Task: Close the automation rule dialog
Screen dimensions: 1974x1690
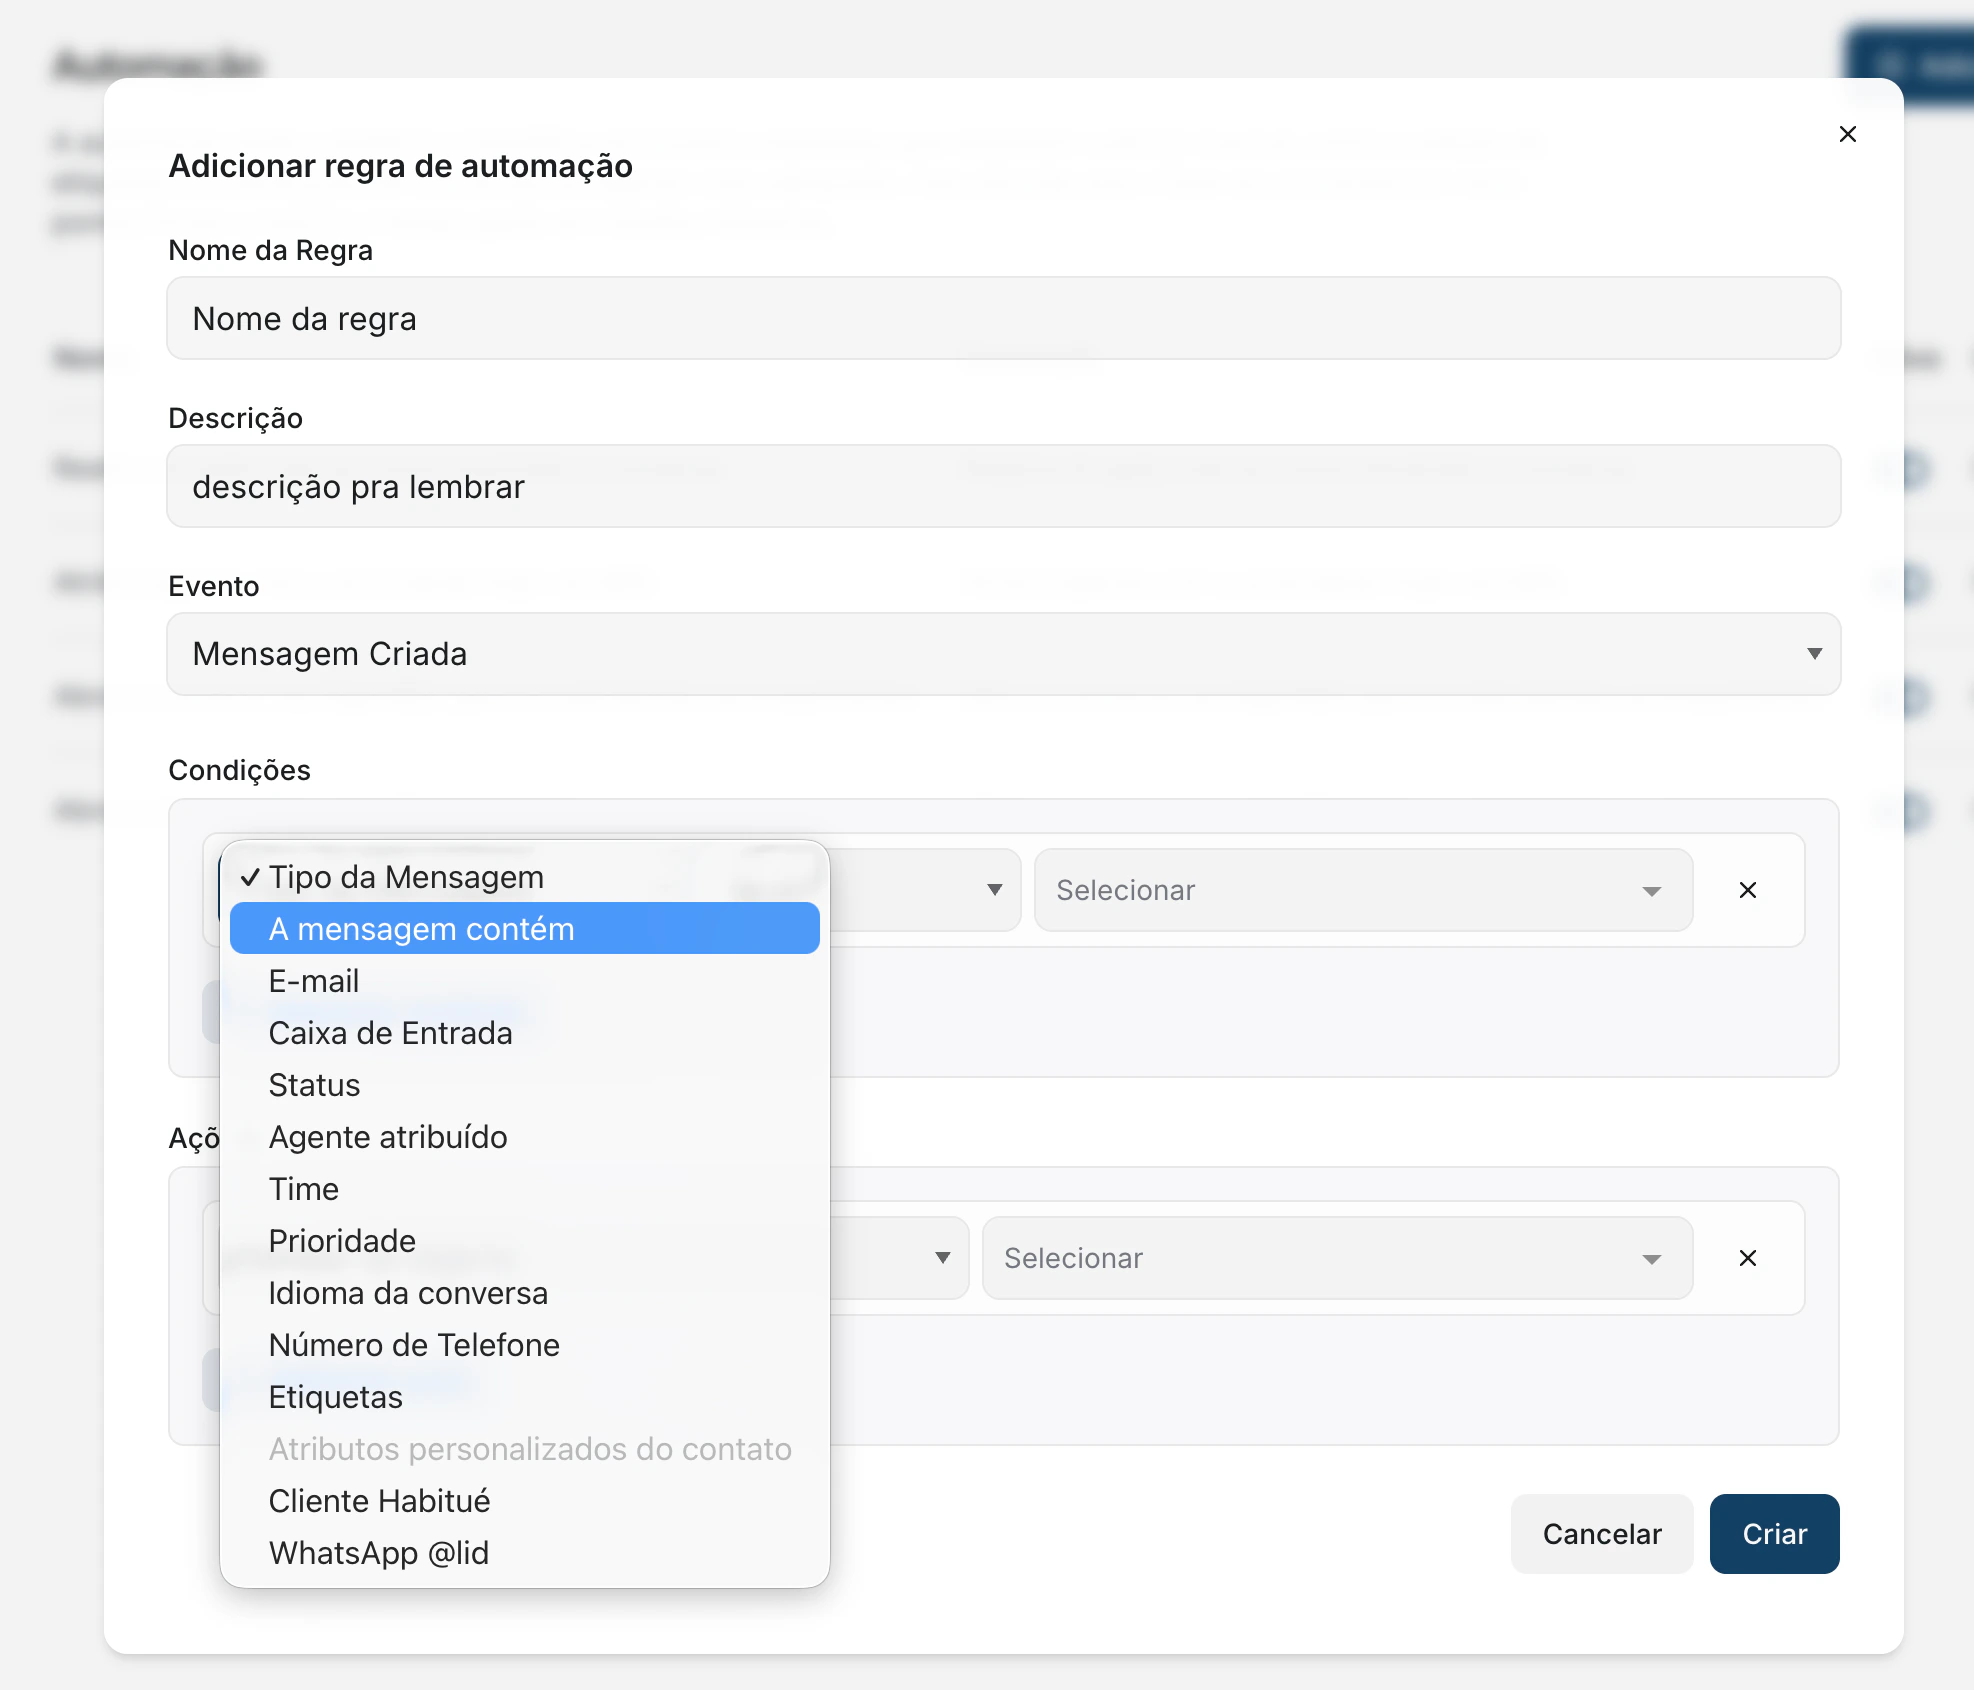Action: pyautogui.click(x=1847, y=134)
